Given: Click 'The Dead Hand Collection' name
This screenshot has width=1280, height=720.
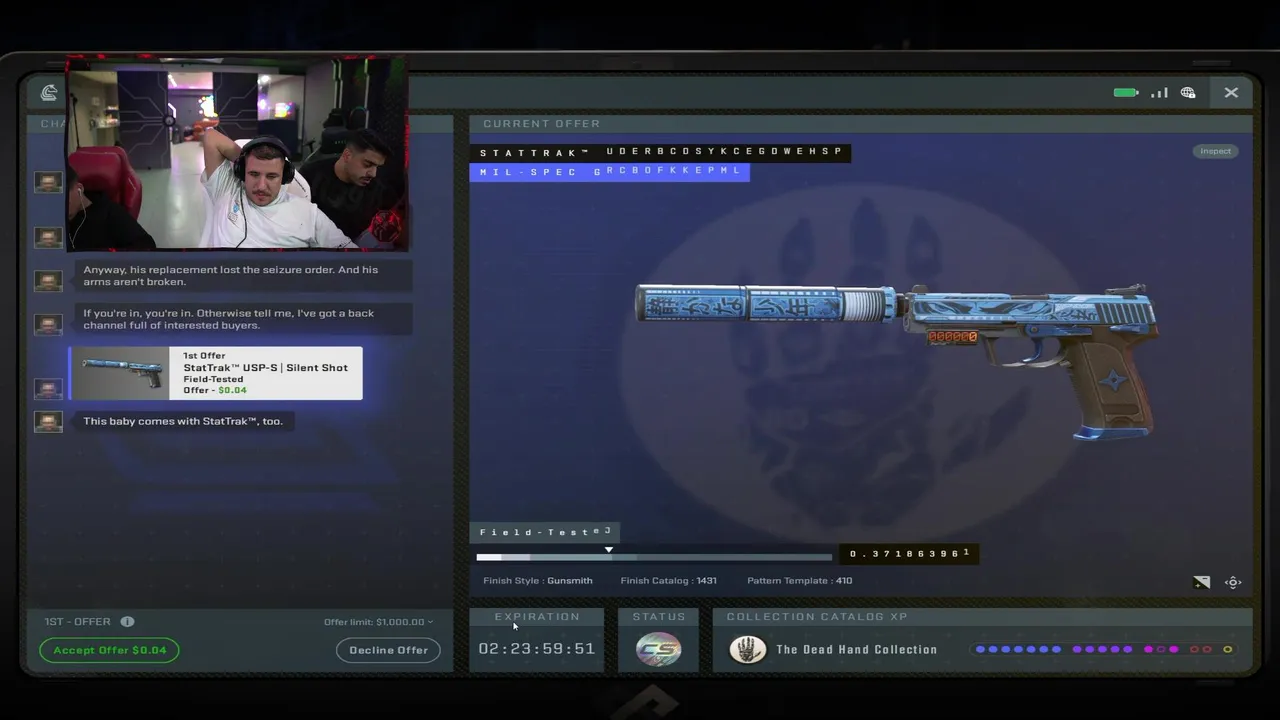Looking at the screenshot, I should (857, 650).
